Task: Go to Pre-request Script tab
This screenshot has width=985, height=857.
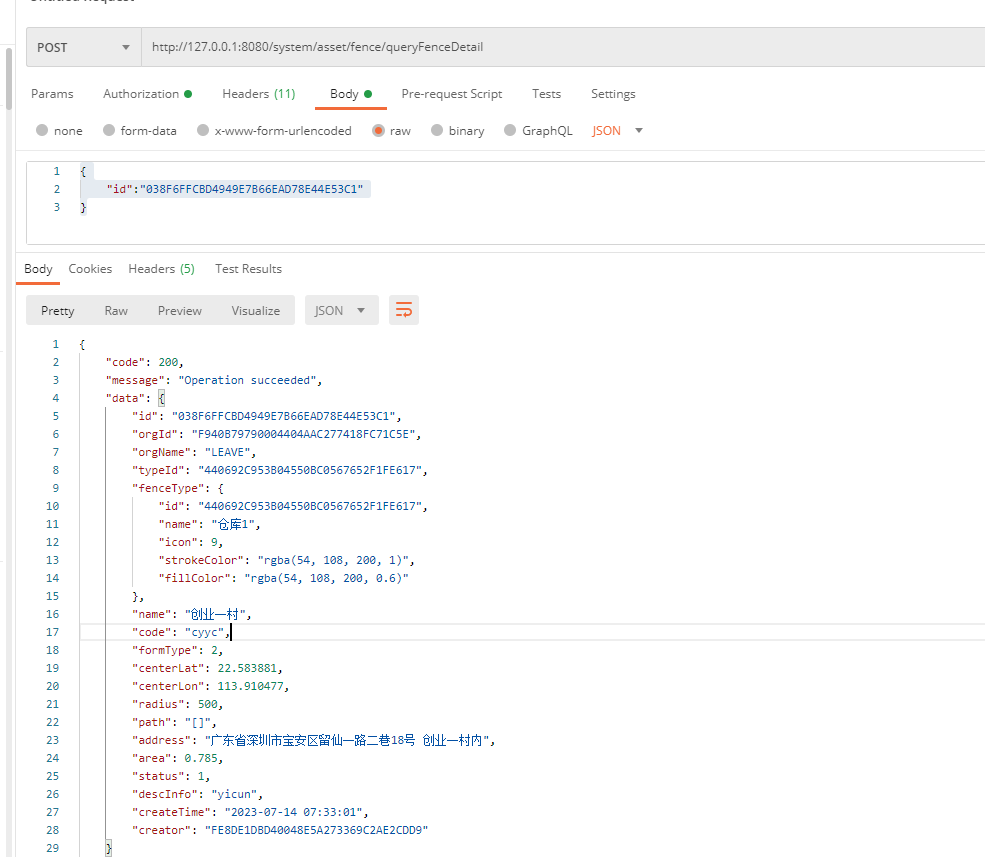Action: click(451, 94)
